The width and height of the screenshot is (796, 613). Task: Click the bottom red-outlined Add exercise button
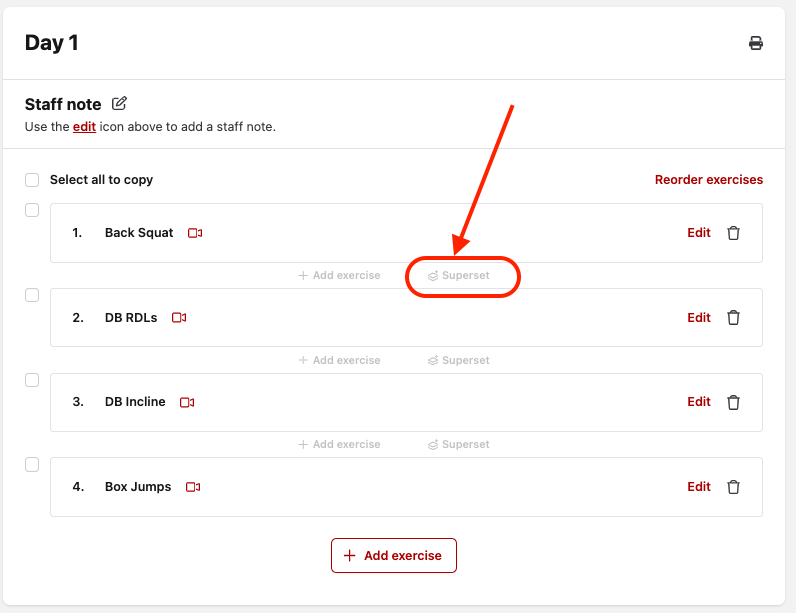pos(393,556)
